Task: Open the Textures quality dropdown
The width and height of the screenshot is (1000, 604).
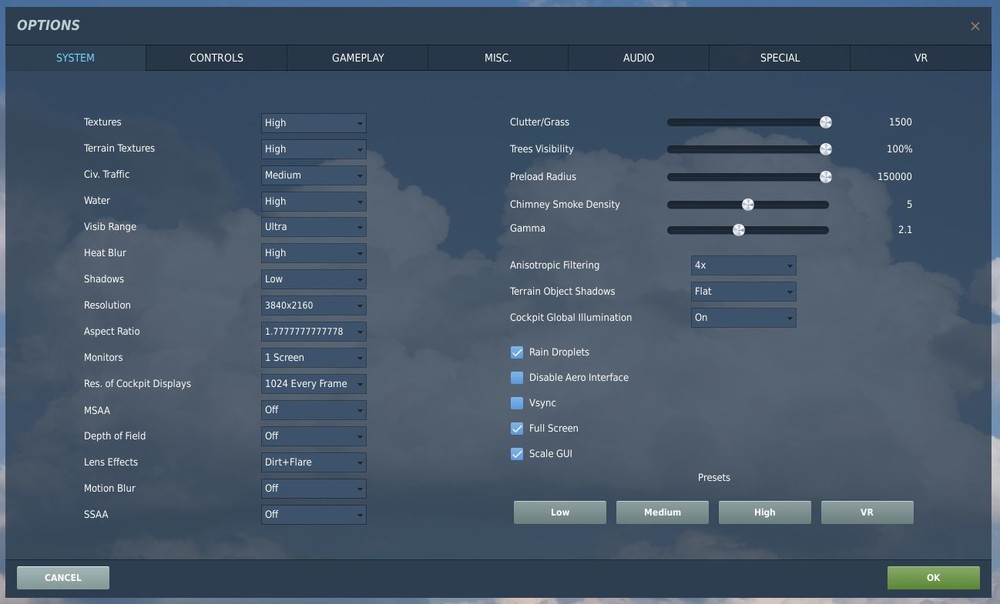Action: click(x=313, y=122)
